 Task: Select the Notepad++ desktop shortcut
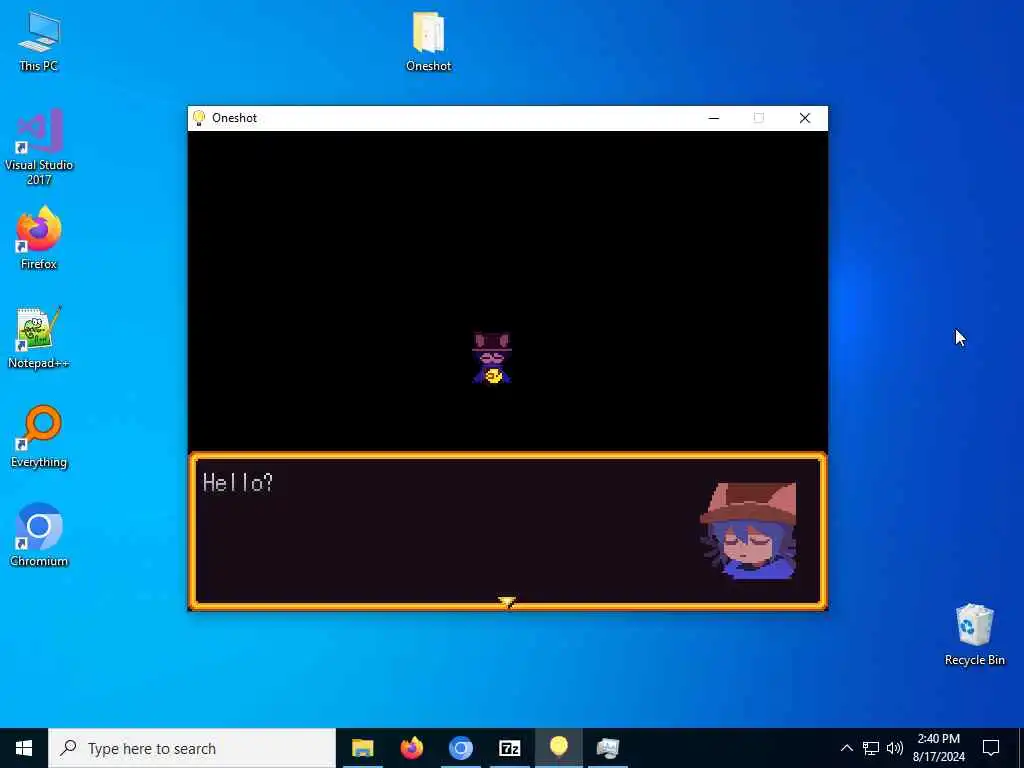(x=39, y=337)
